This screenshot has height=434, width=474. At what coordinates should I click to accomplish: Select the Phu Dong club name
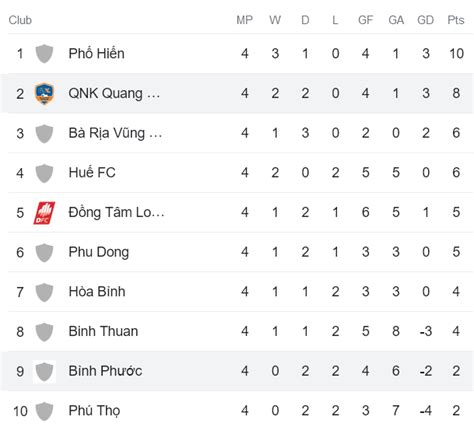pyautogui.click(x=99, y=252)
